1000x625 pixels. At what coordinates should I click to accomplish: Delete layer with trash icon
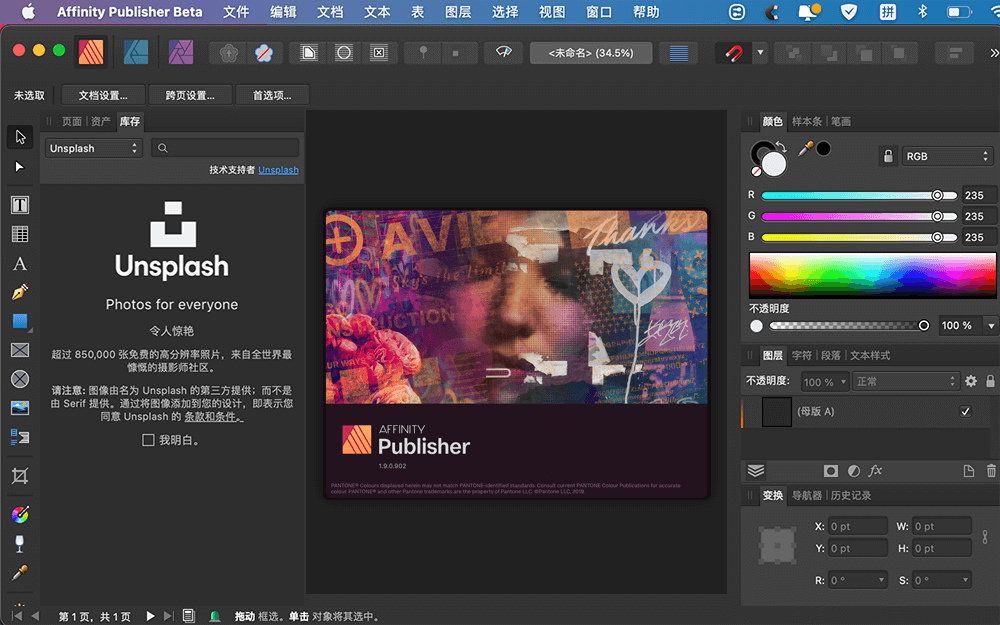991,471
